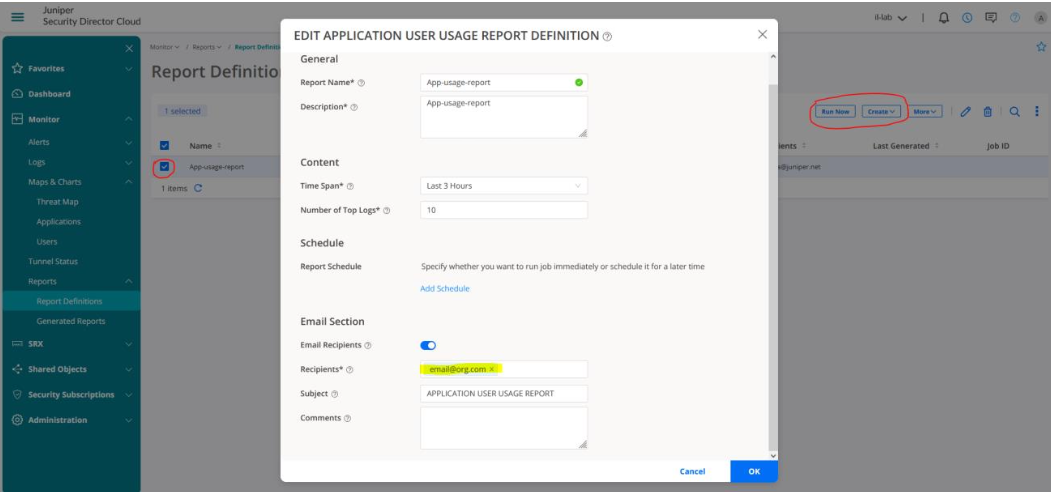The image size is (1054, 492).
Task: Open Generated Reports in sidebar
Action: pyautogui.click(x=70, y=320)
